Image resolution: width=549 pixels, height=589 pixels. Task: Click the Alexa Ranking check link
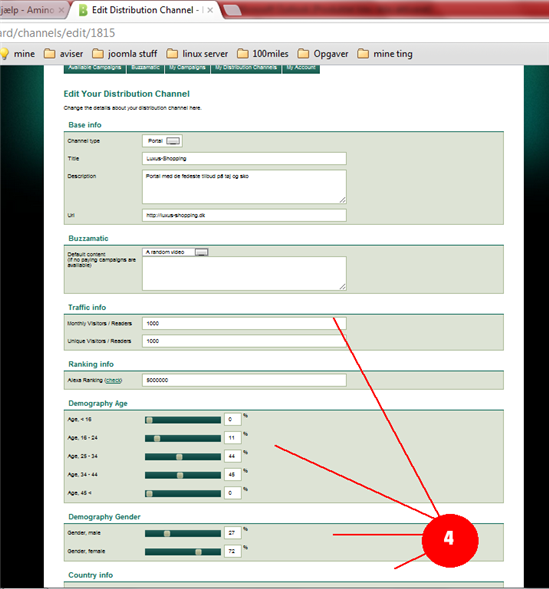pos(113,381)
